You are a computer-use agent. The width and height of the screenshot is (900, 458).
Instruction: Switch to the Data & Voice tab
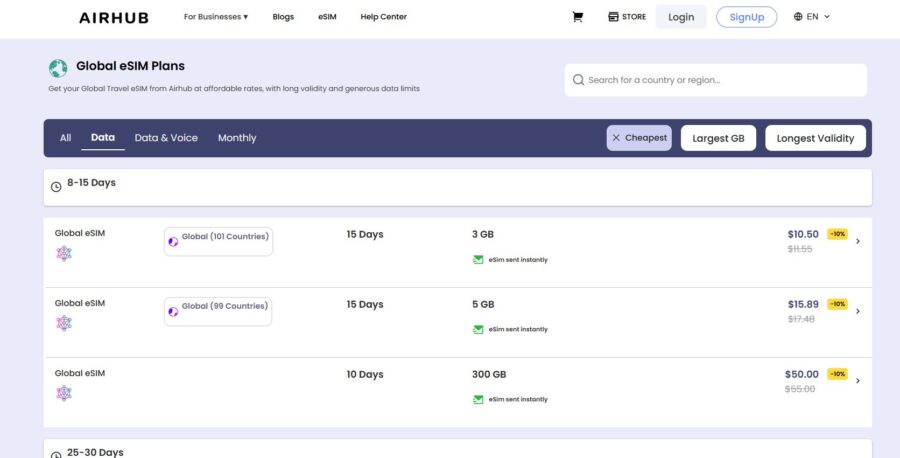pos(166,138)
